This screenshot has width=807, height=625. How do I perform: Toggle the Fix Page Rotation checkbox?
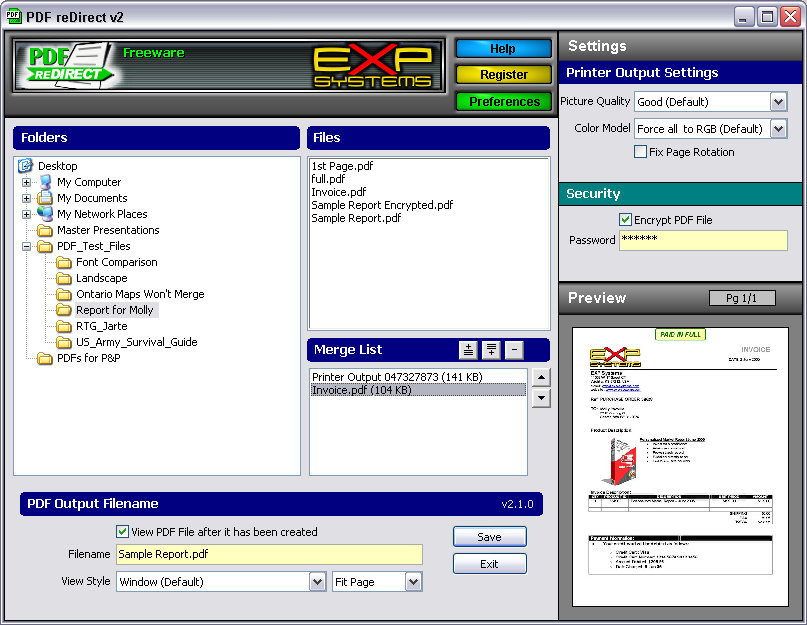(640, 152)
